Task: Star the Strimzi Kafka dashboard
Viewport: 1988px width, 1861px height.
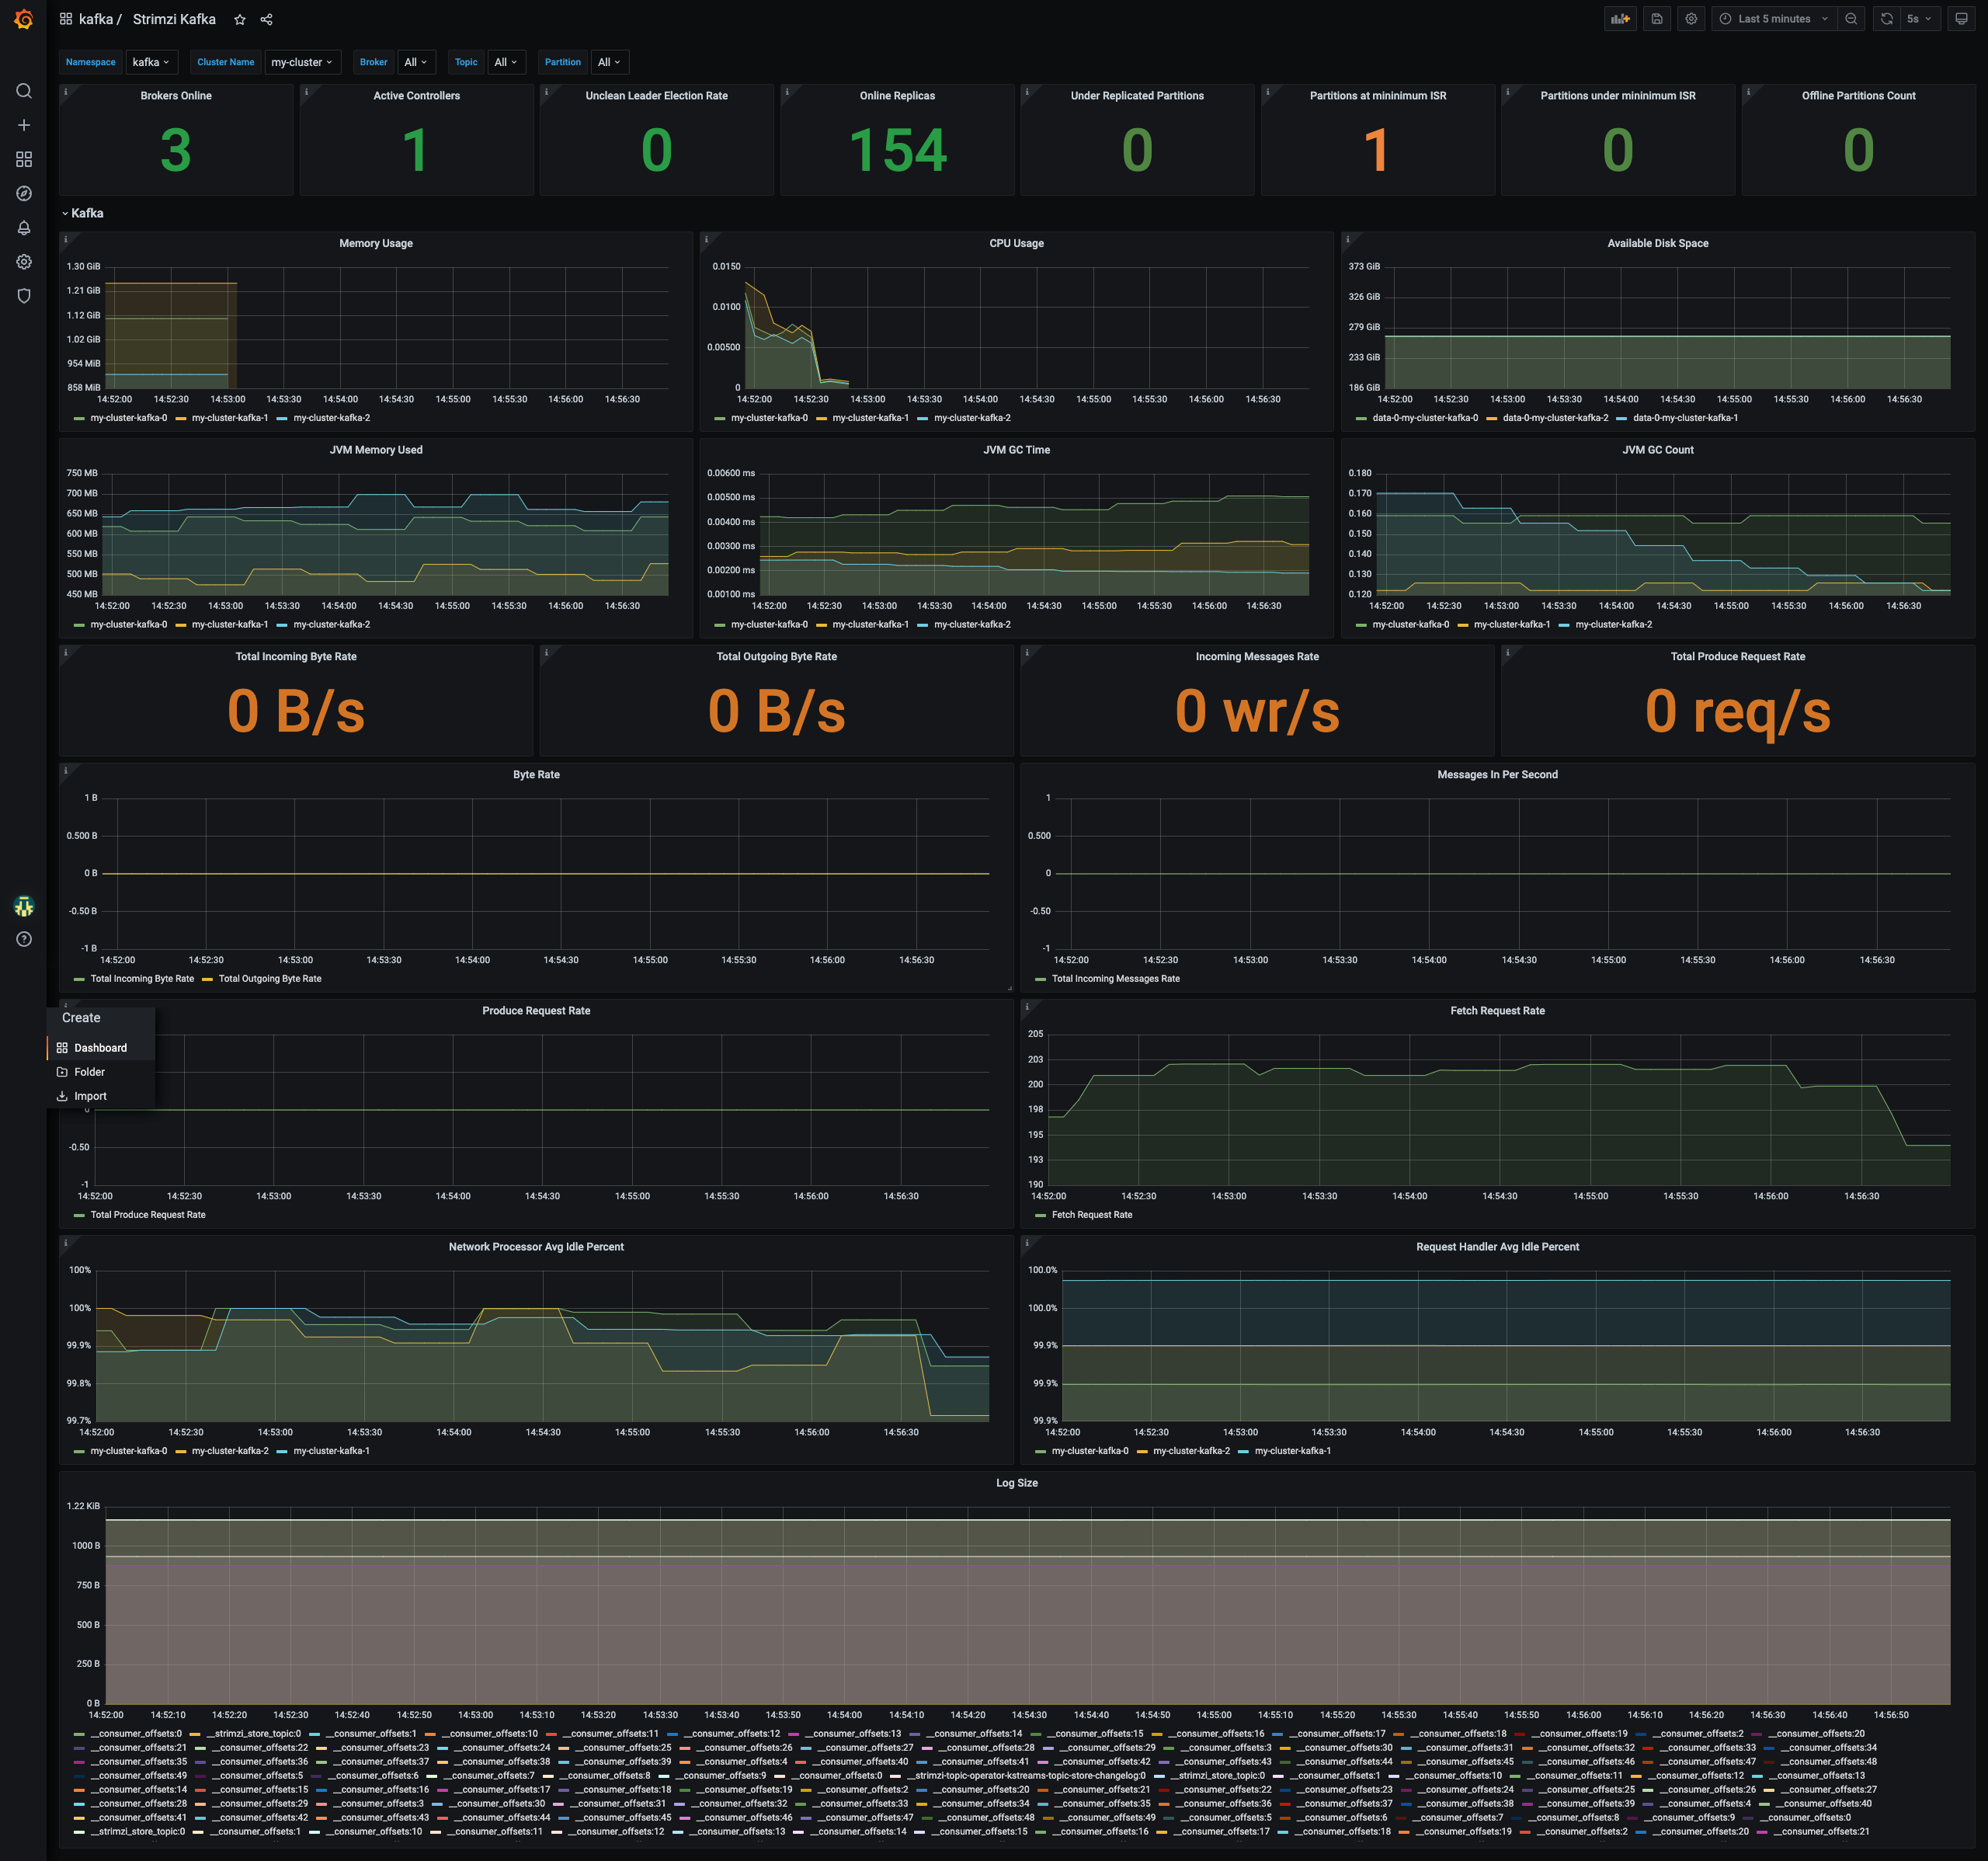Action: tap(240, 19)
